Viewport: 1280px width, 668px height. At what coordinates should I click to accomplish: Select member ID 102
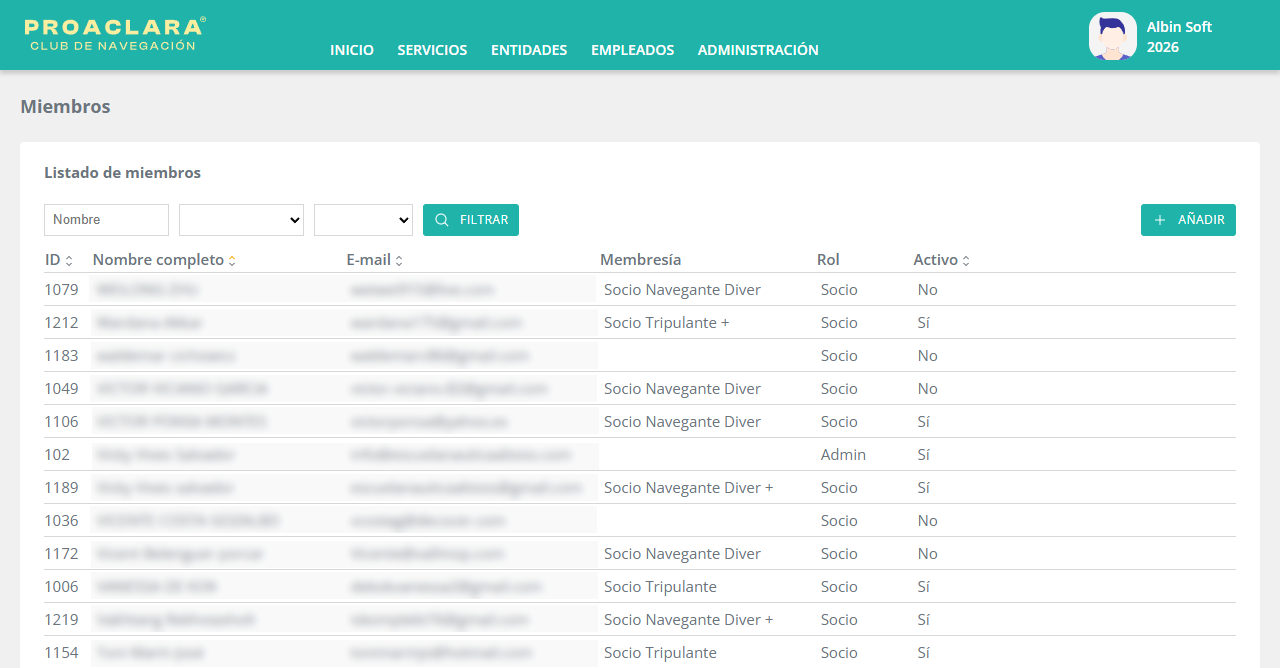click(58, 455)
